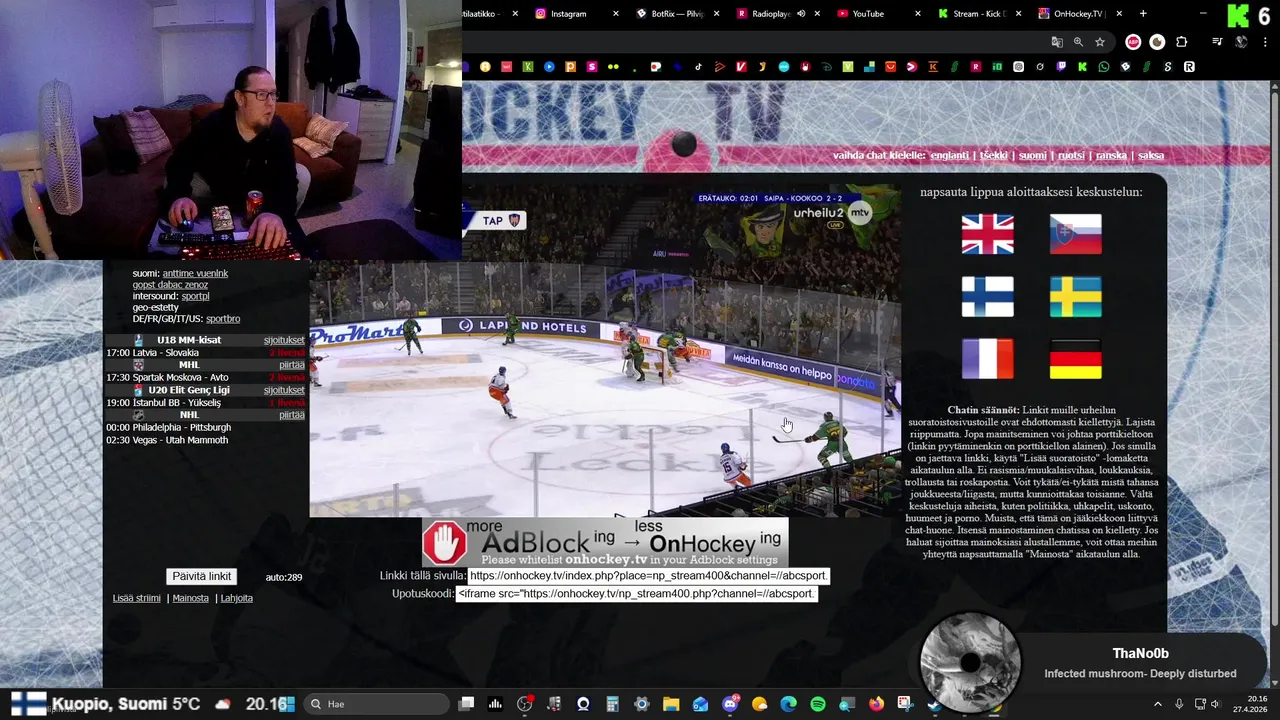
Task: Open the Steam icon on the taskbar
Action: (934, 704)
